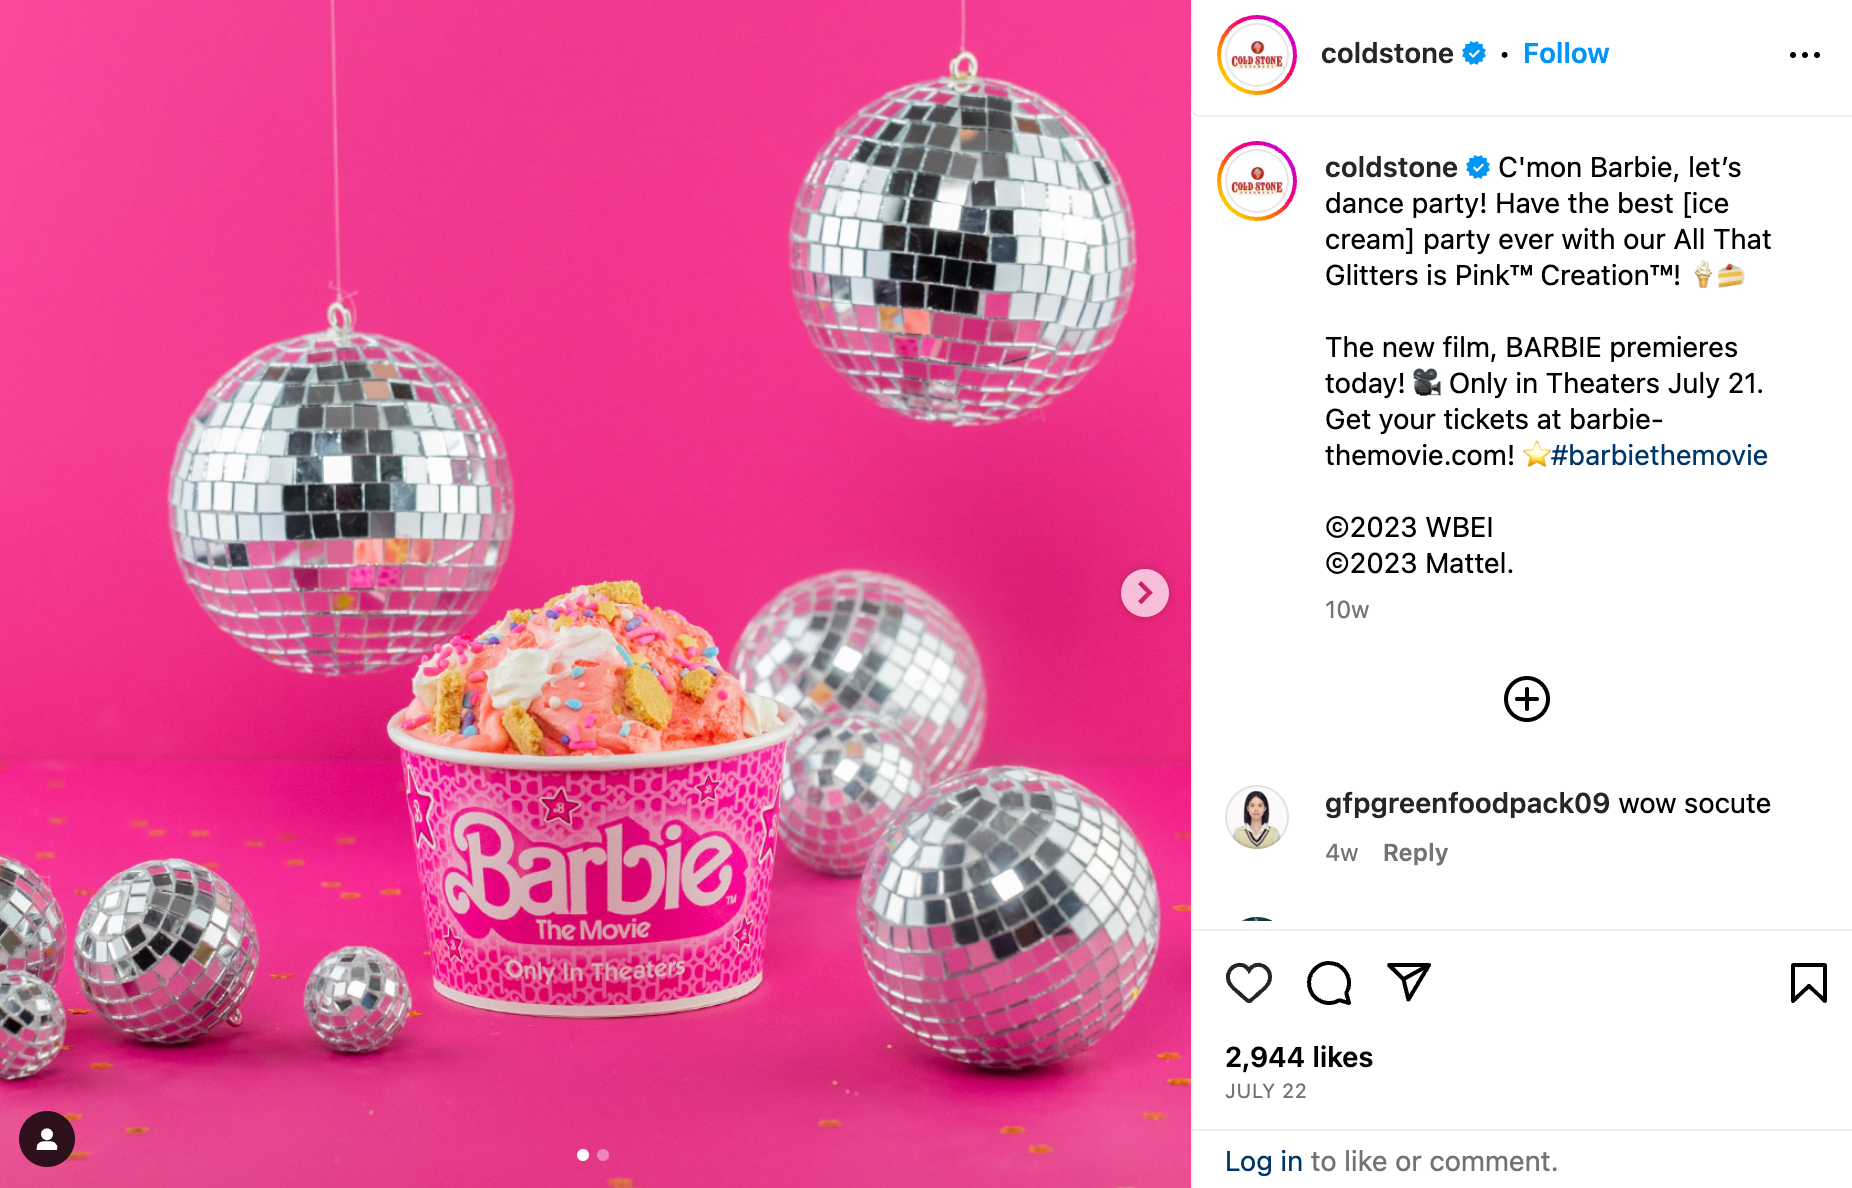Reply to gfpgreenfoodpack09's comment

(x=1415, y=853)
